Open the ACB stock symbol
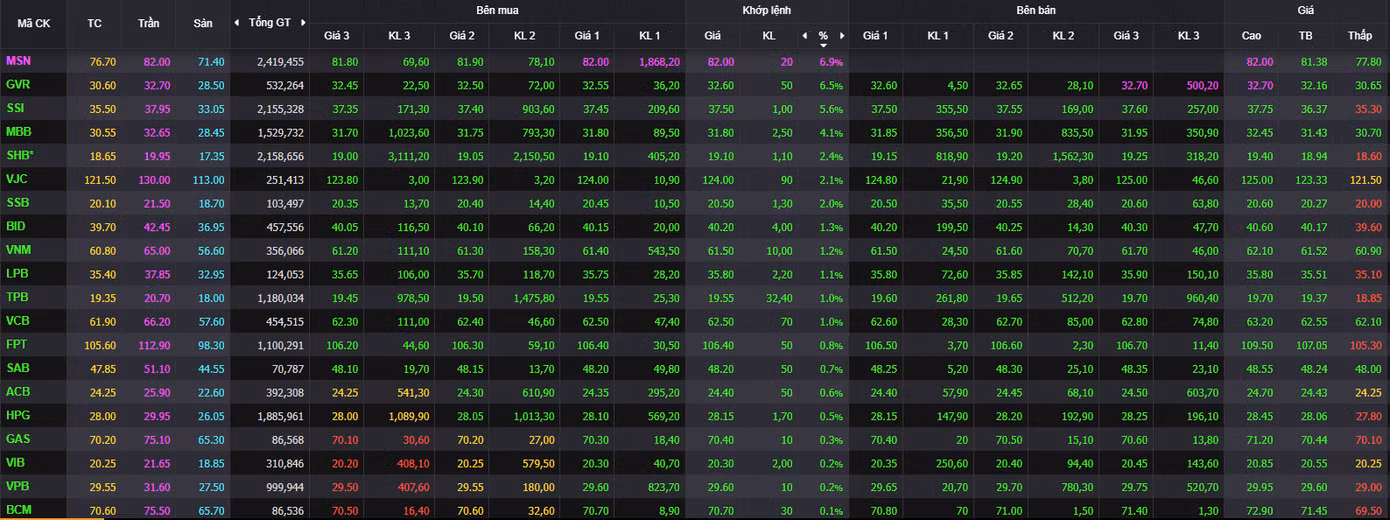The height and width of the screenshot is (520, 1390). tap(16, 390)
